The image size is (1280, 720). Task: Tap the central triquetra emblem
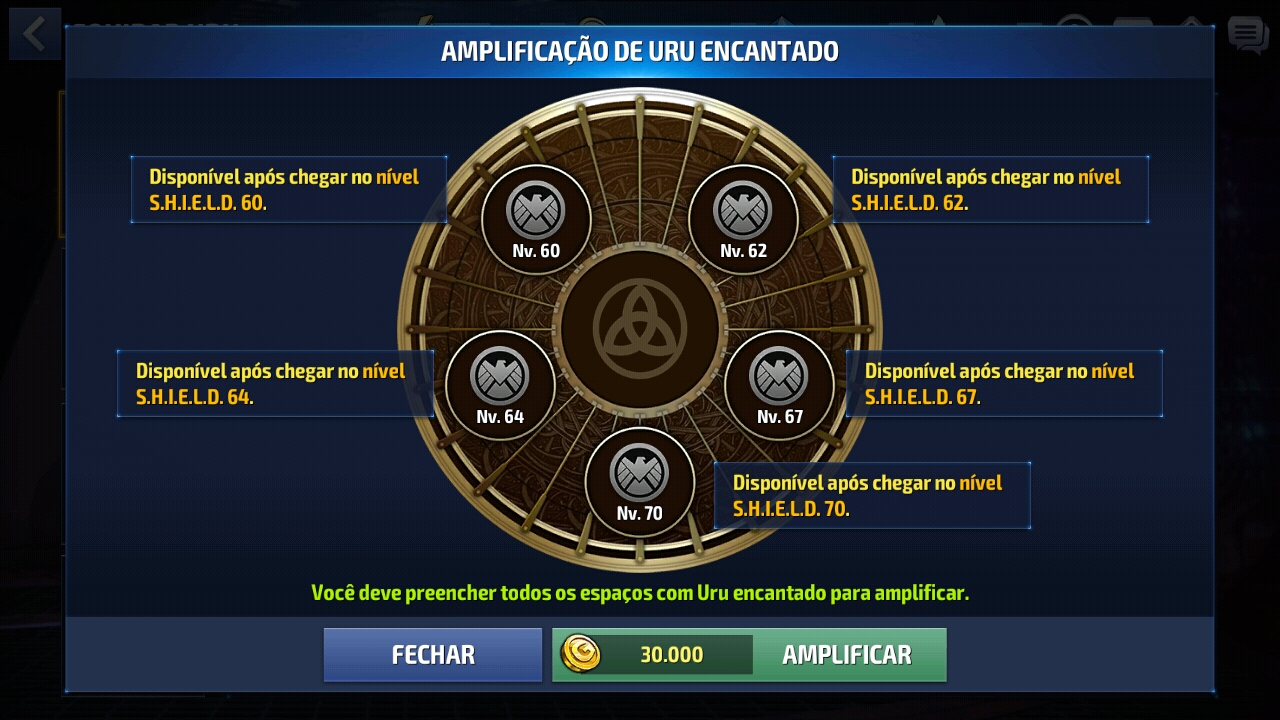pyautogui.click(x=640, y=329)
